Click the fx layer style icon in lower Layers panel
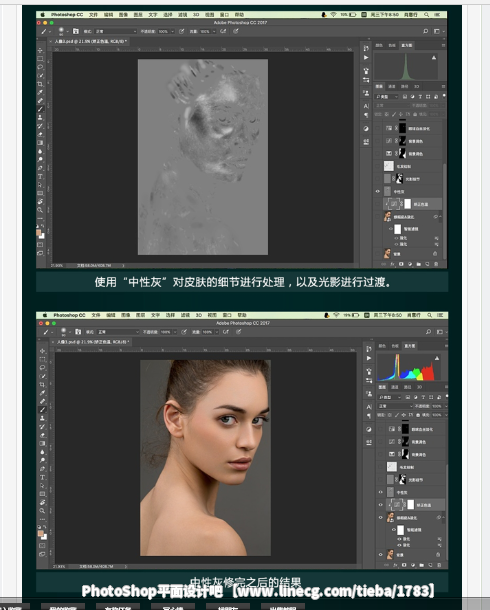490x610 pixels. tap(396, 565)
